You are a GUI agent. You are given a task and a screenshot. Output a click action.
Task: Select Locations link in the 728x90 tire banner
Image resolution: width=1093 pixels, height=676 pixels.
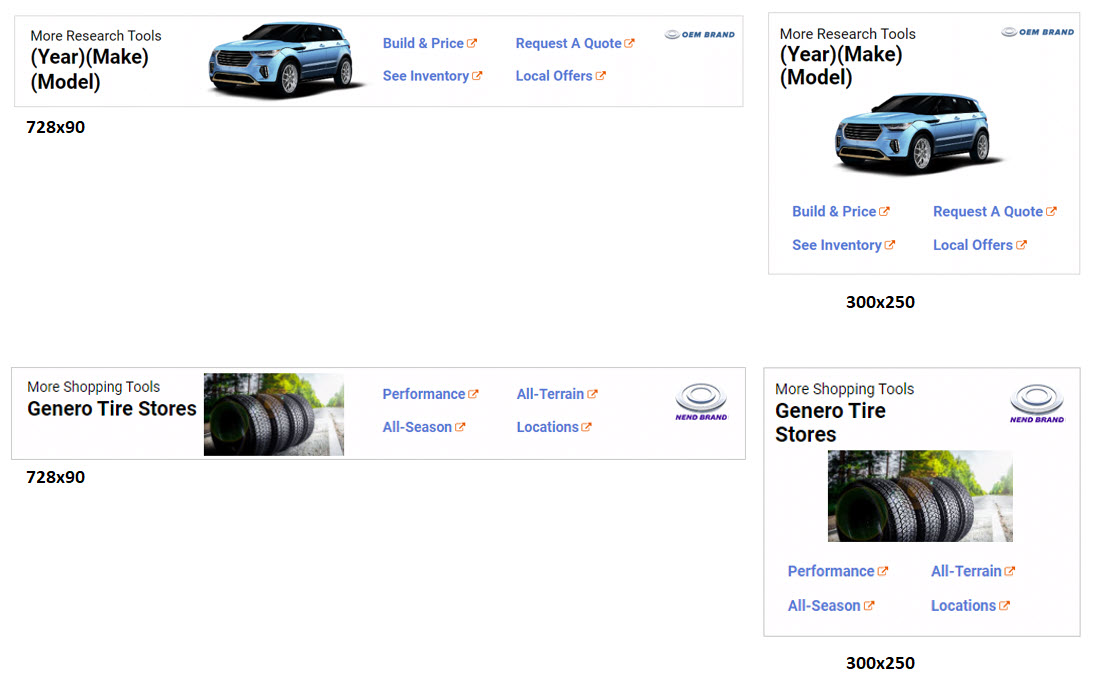pyautogui.click(x=547, y=427)
